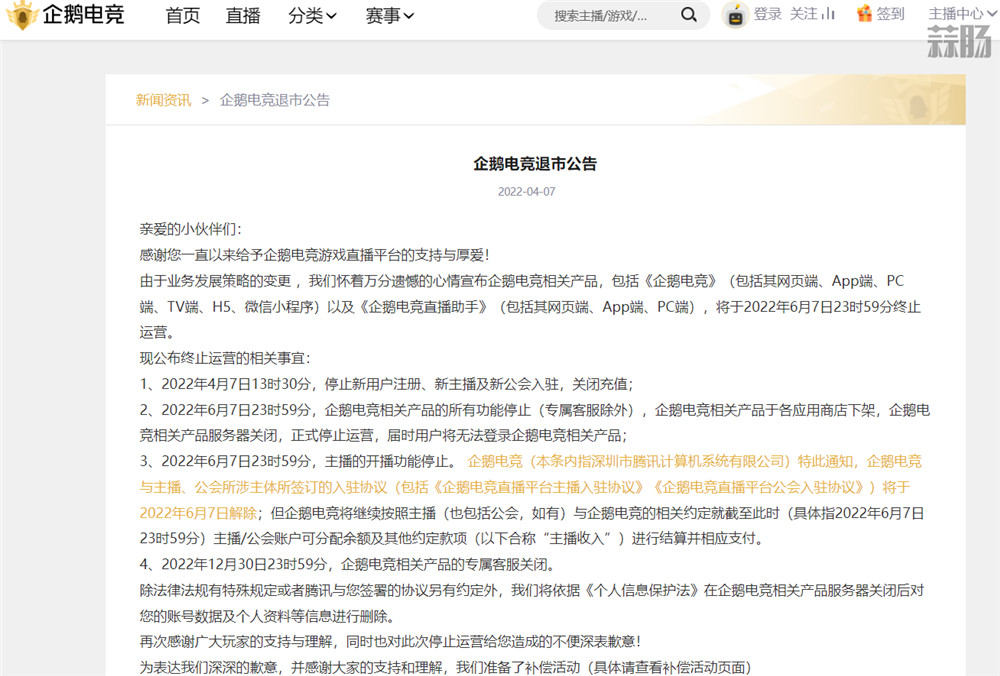Viewport: 1000px width, 676px height.
Task: Click the 关注 link
Action: [804, 13]
